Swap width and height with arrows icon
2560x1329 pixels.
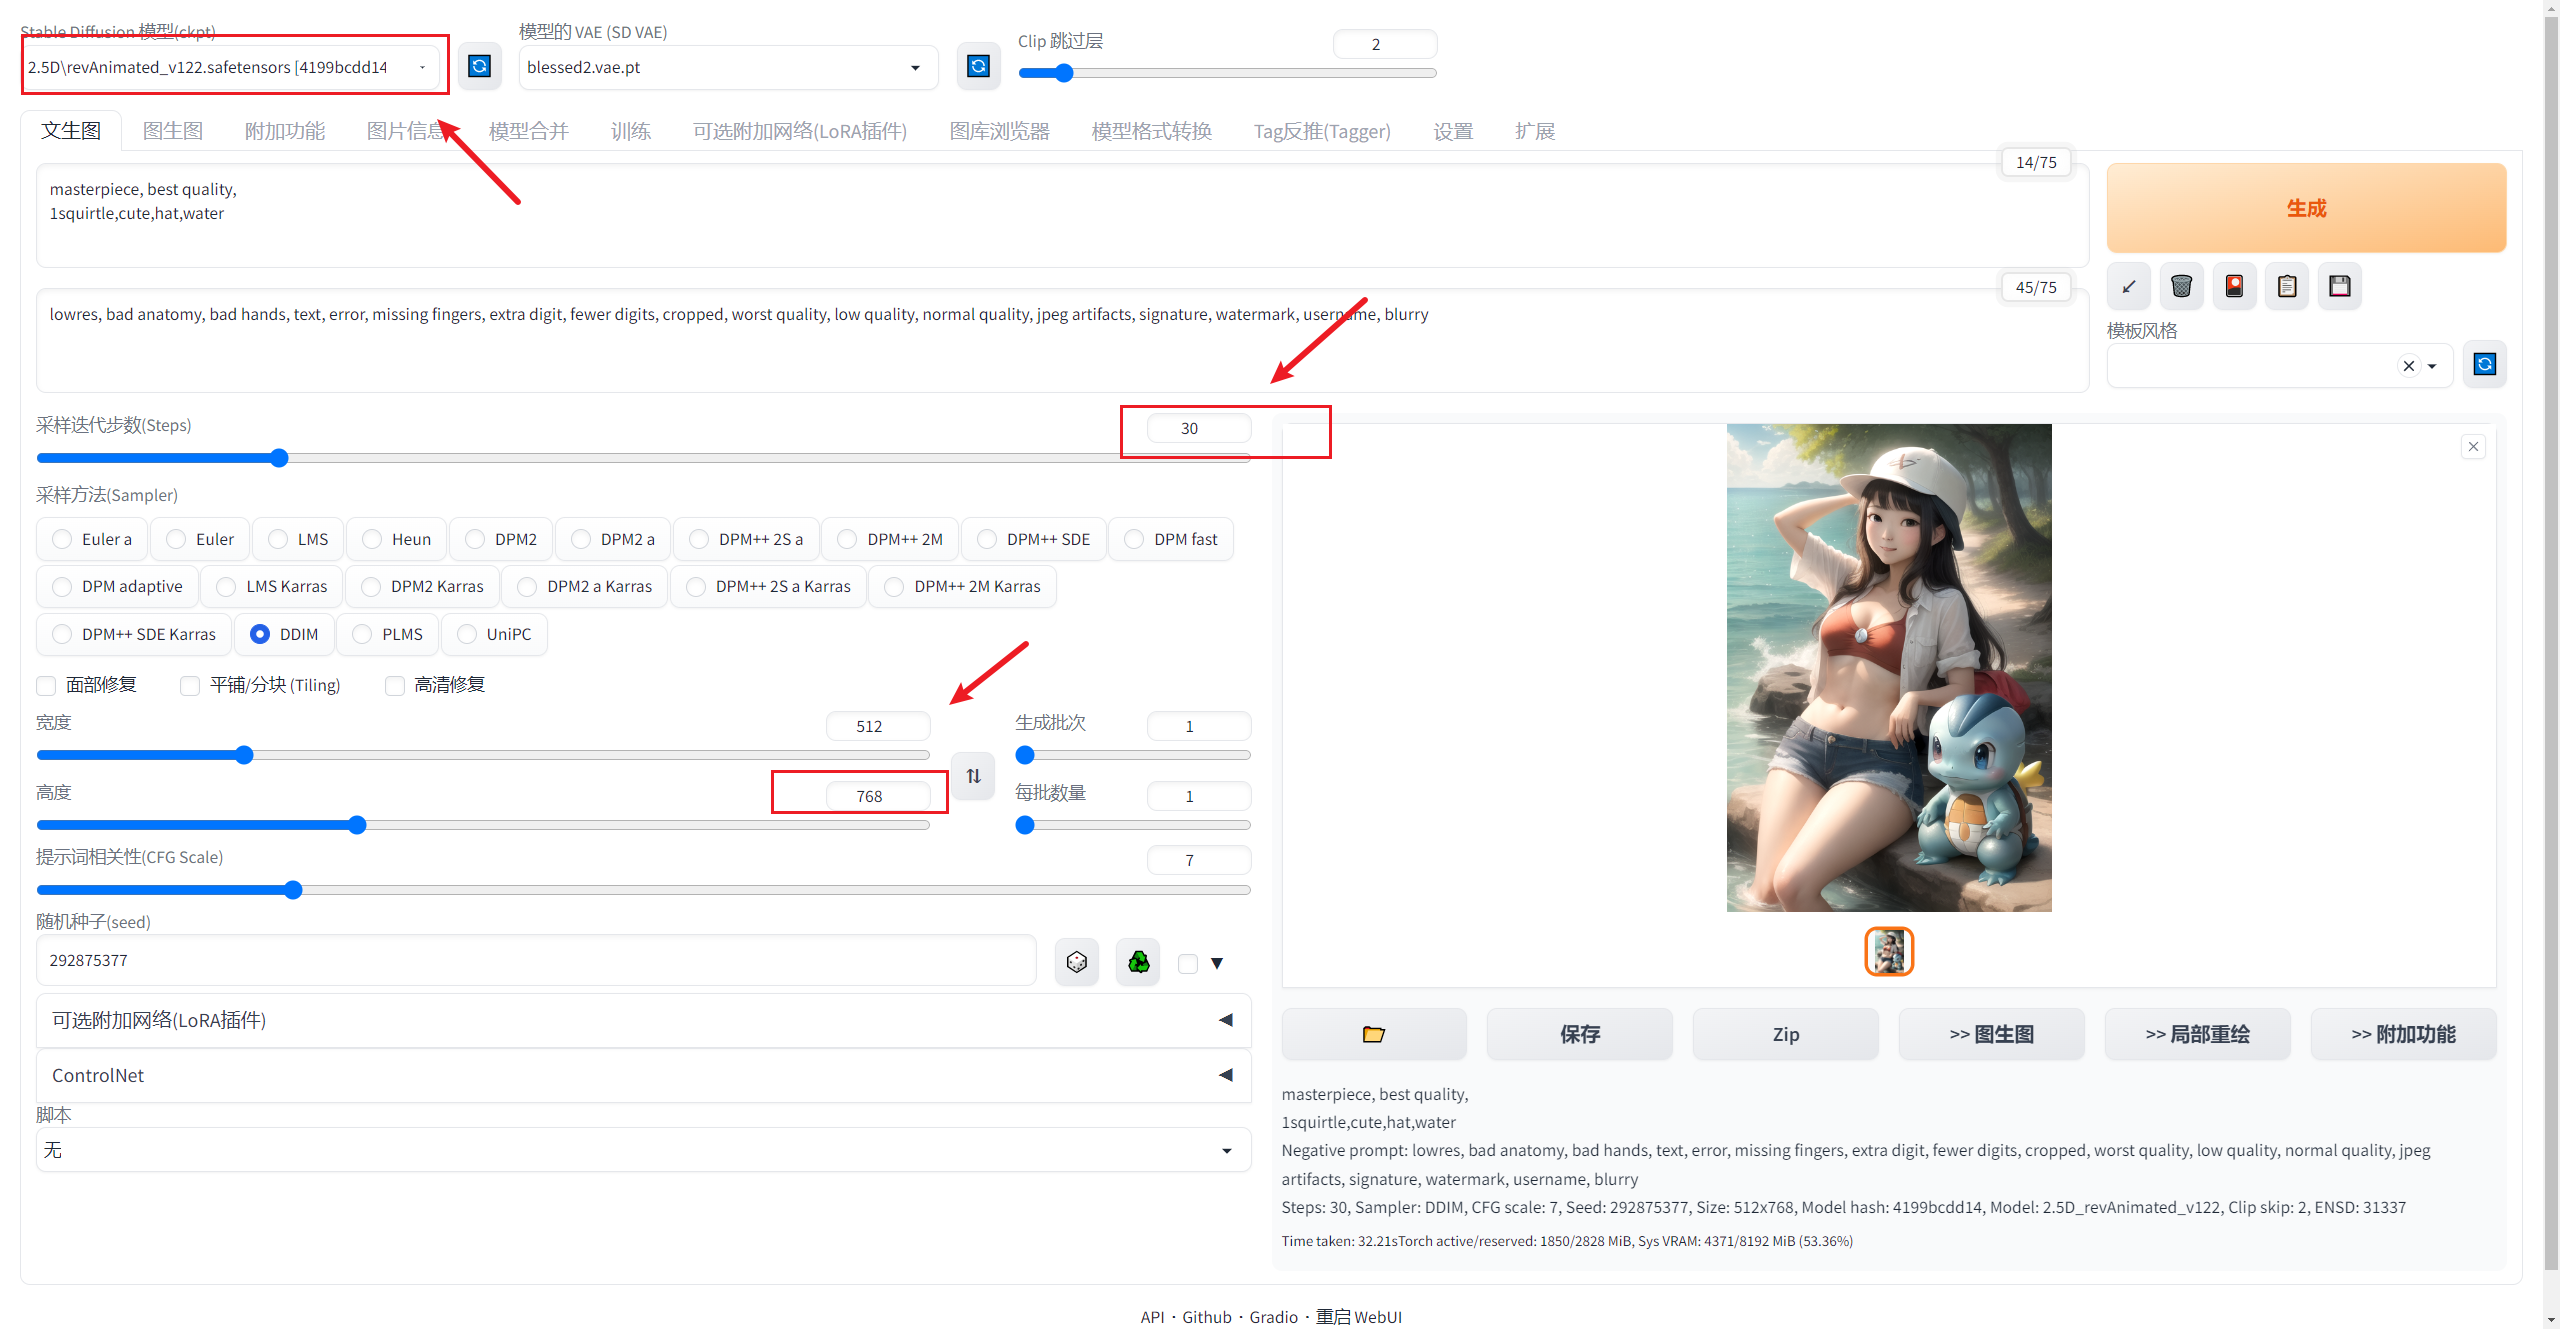pos(973,776)
